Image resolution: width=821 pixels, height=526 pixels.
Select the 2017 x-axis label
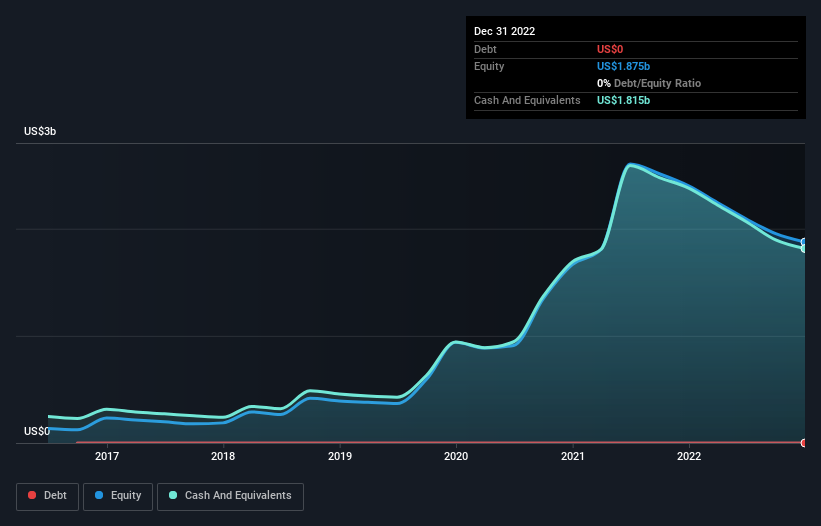107,456
